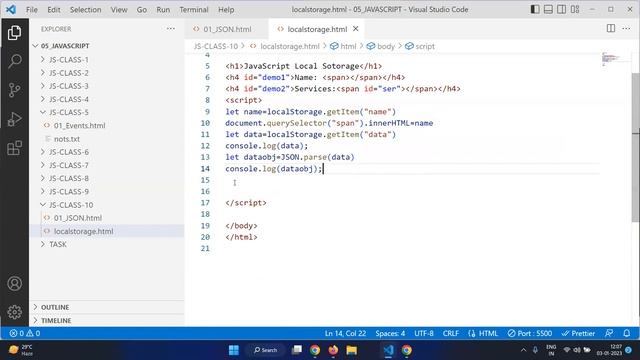Expand the JS-CLASS-4 folder

107,99
